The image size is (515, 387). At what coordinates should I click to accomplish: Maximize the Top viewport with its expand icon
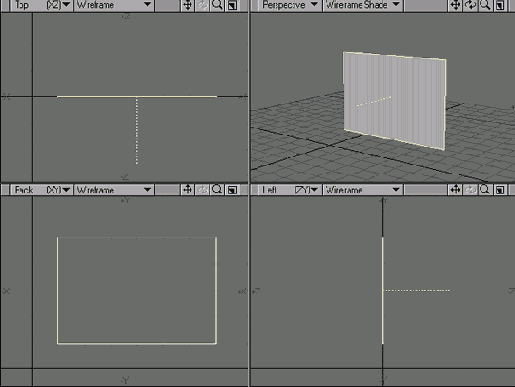232,5
